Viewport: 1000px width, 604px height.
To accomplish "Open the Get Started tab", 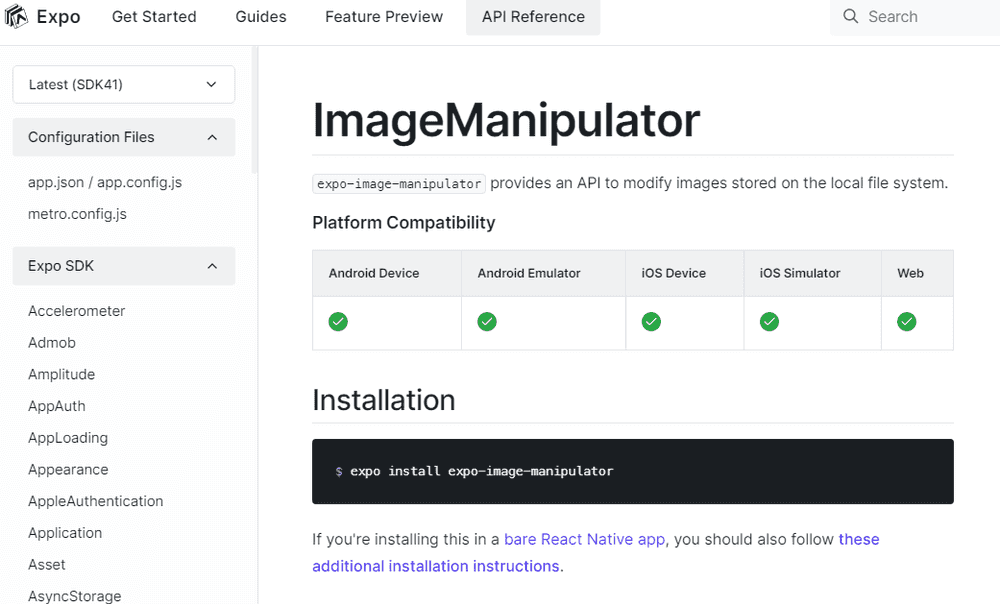I will pos(154,17).
